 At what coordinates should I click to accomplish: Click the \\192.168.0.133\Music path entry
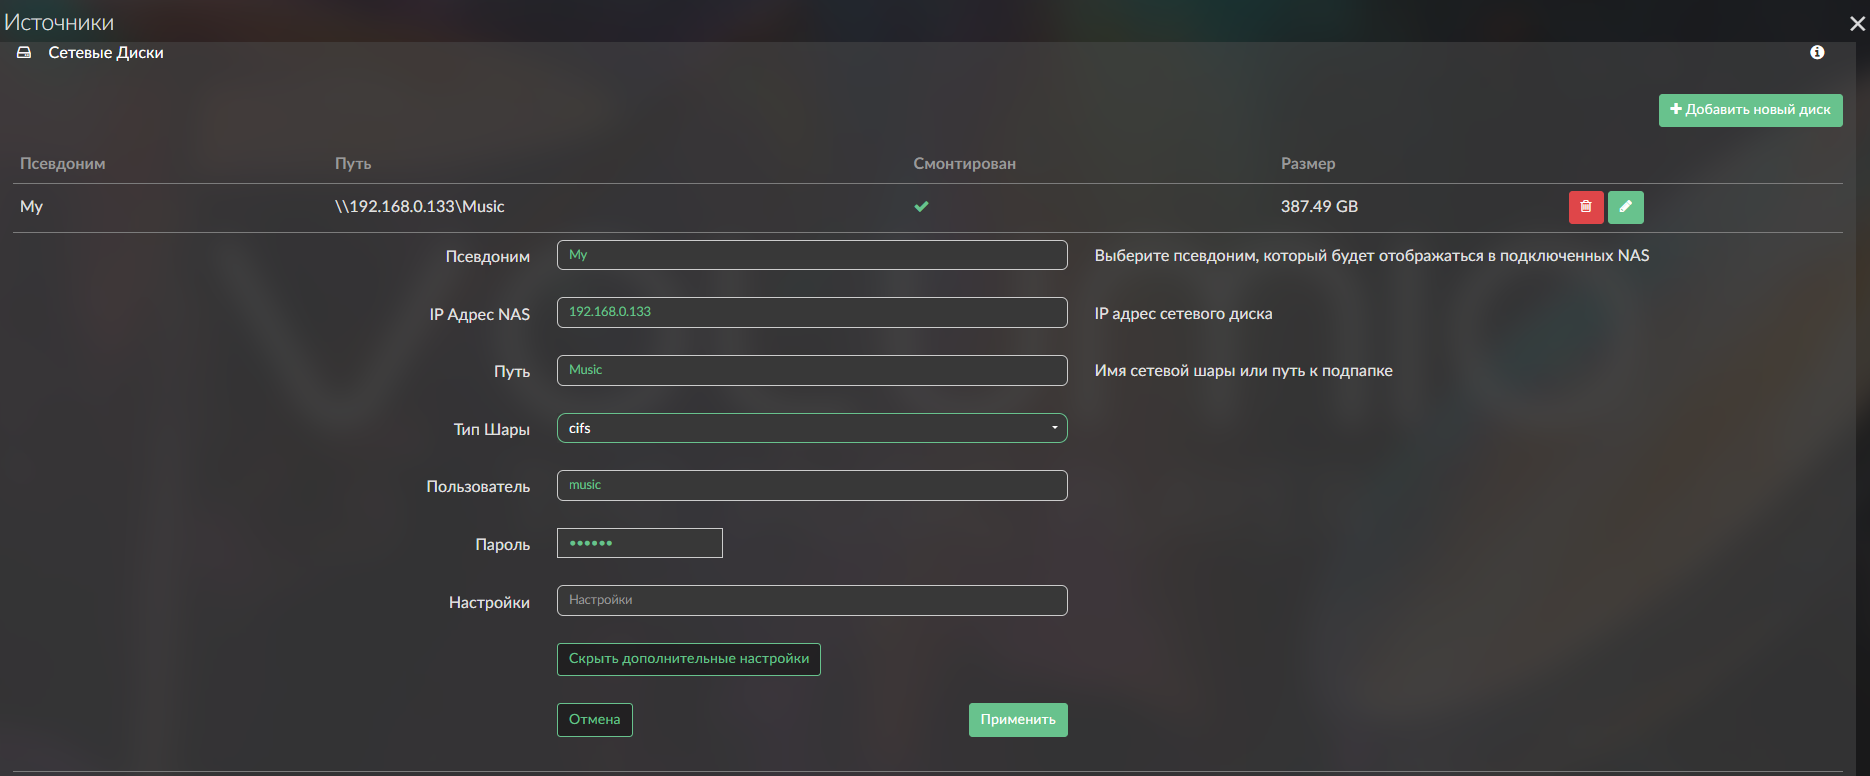coord(419,207)
